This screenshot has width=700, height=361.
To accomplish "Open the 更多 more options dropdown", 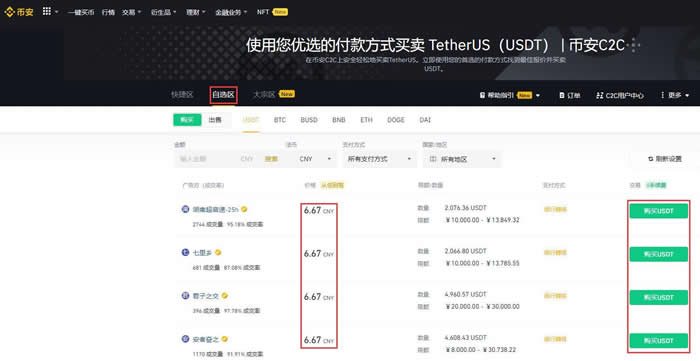I will (x=675, y=95).
